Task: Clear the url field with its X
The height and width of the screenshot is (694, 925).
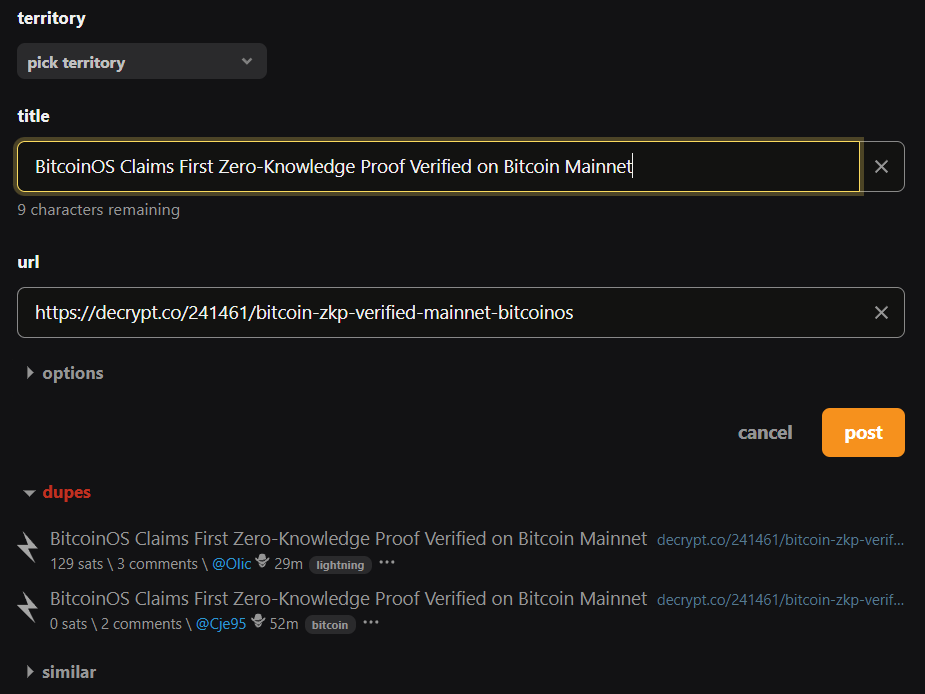Action: (x=881, y=313)
